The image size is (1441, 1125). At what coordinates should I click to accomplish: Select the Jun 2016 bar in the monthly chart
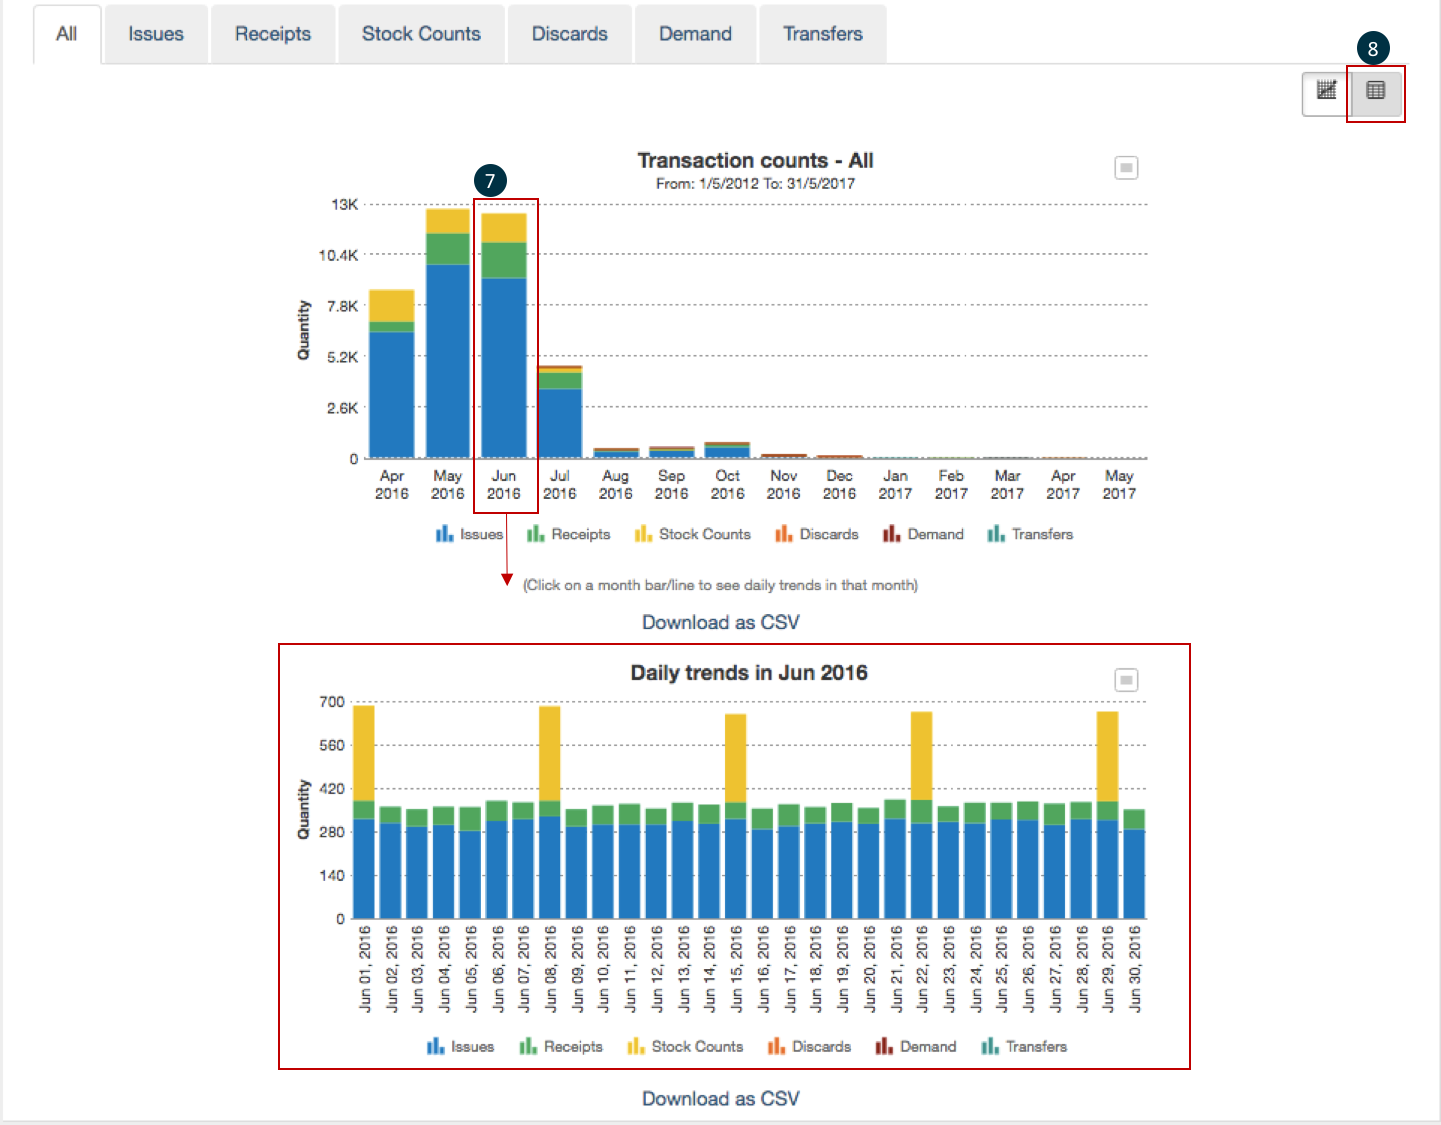click(x=504, y=336)
